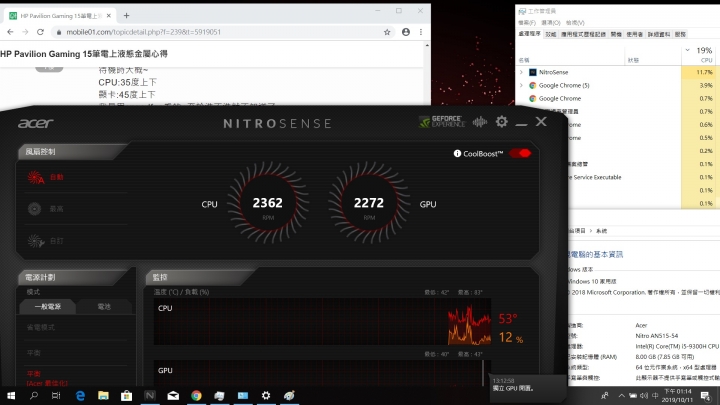
Task: Open Chrome three-dot menu
Action: (x=421, y=32)
